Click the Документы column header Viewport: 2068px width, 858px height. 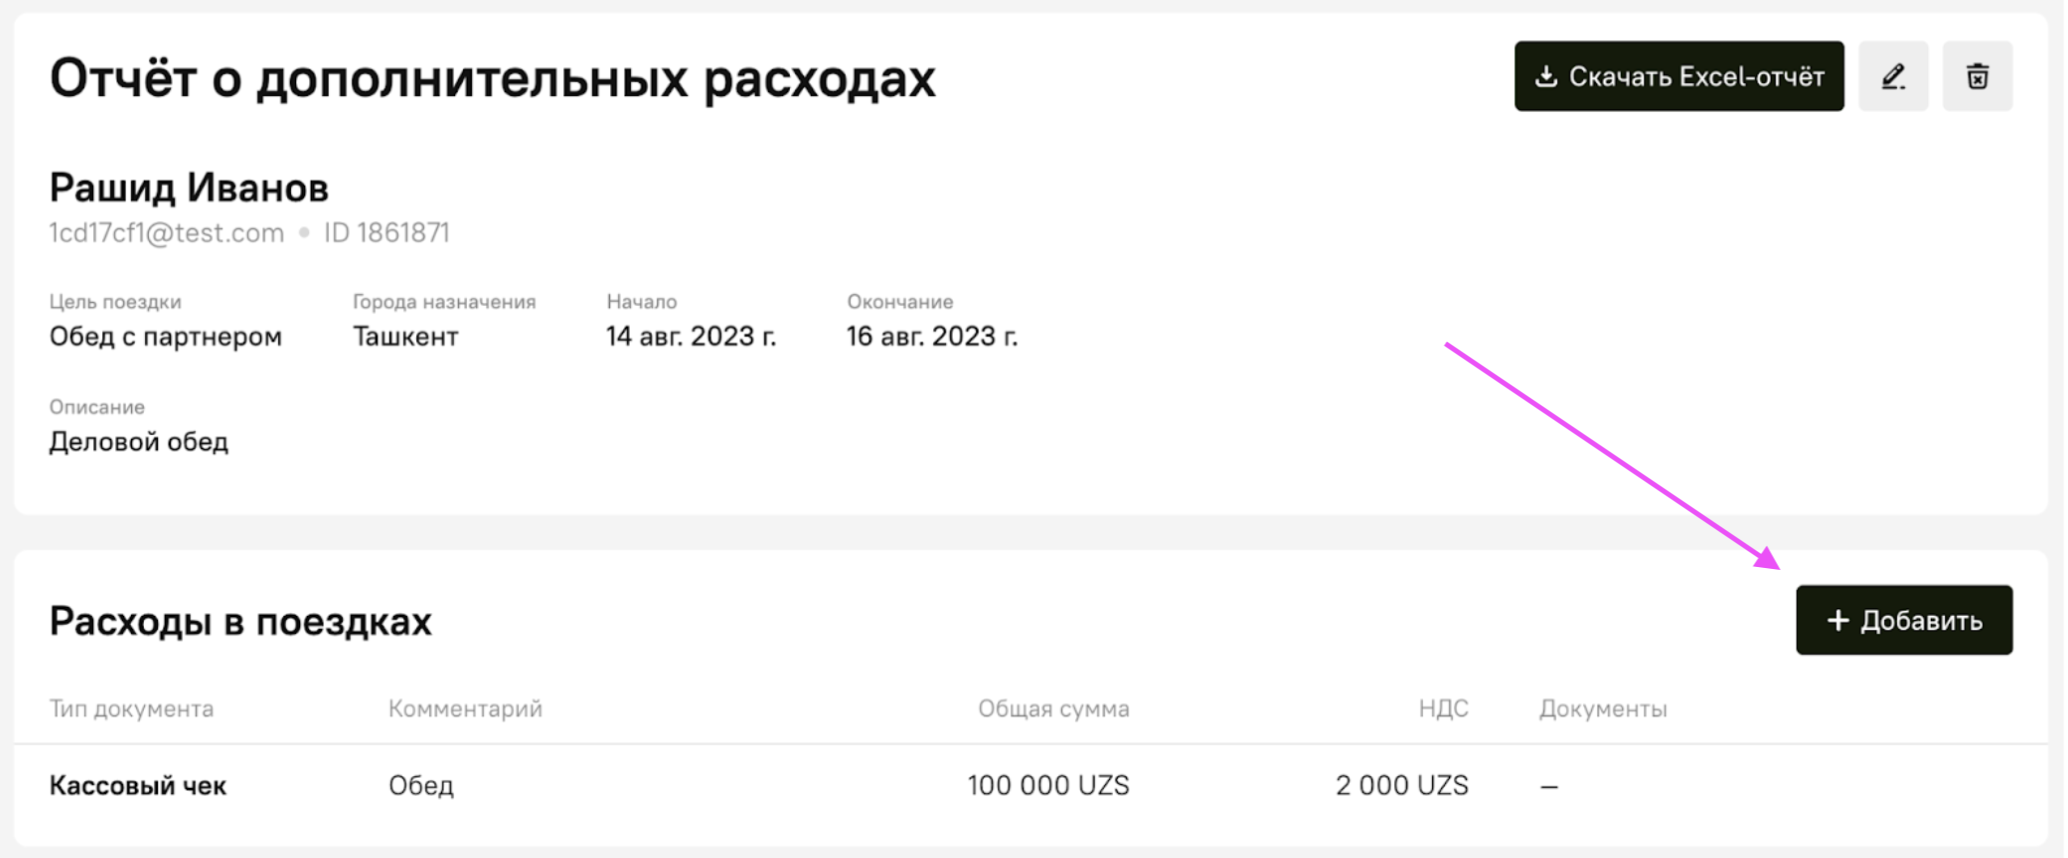(1602, 709)
